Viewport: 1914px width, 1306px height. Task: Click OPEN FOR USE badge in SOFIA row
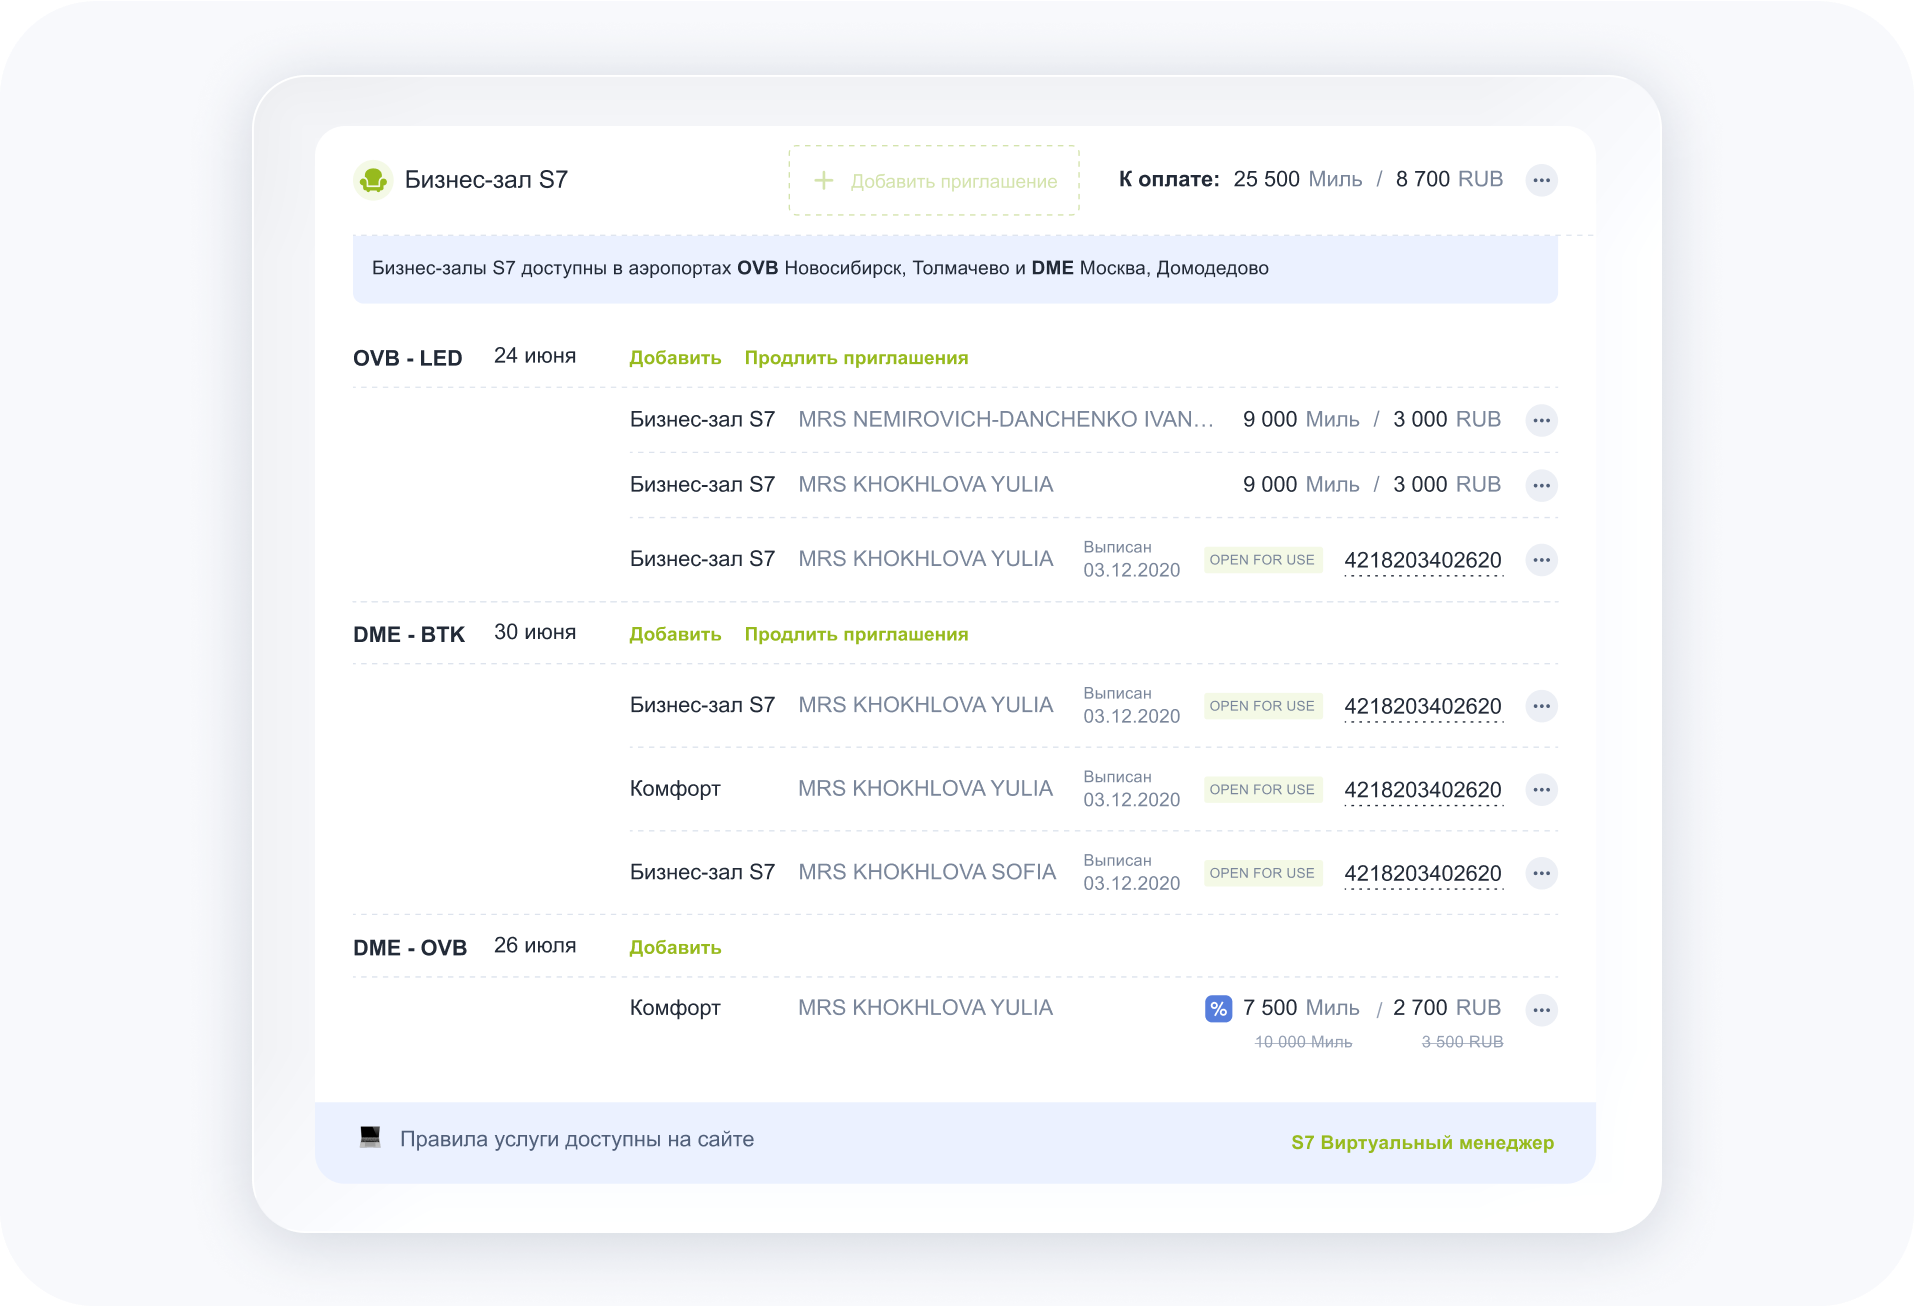tap(1262, 873)
